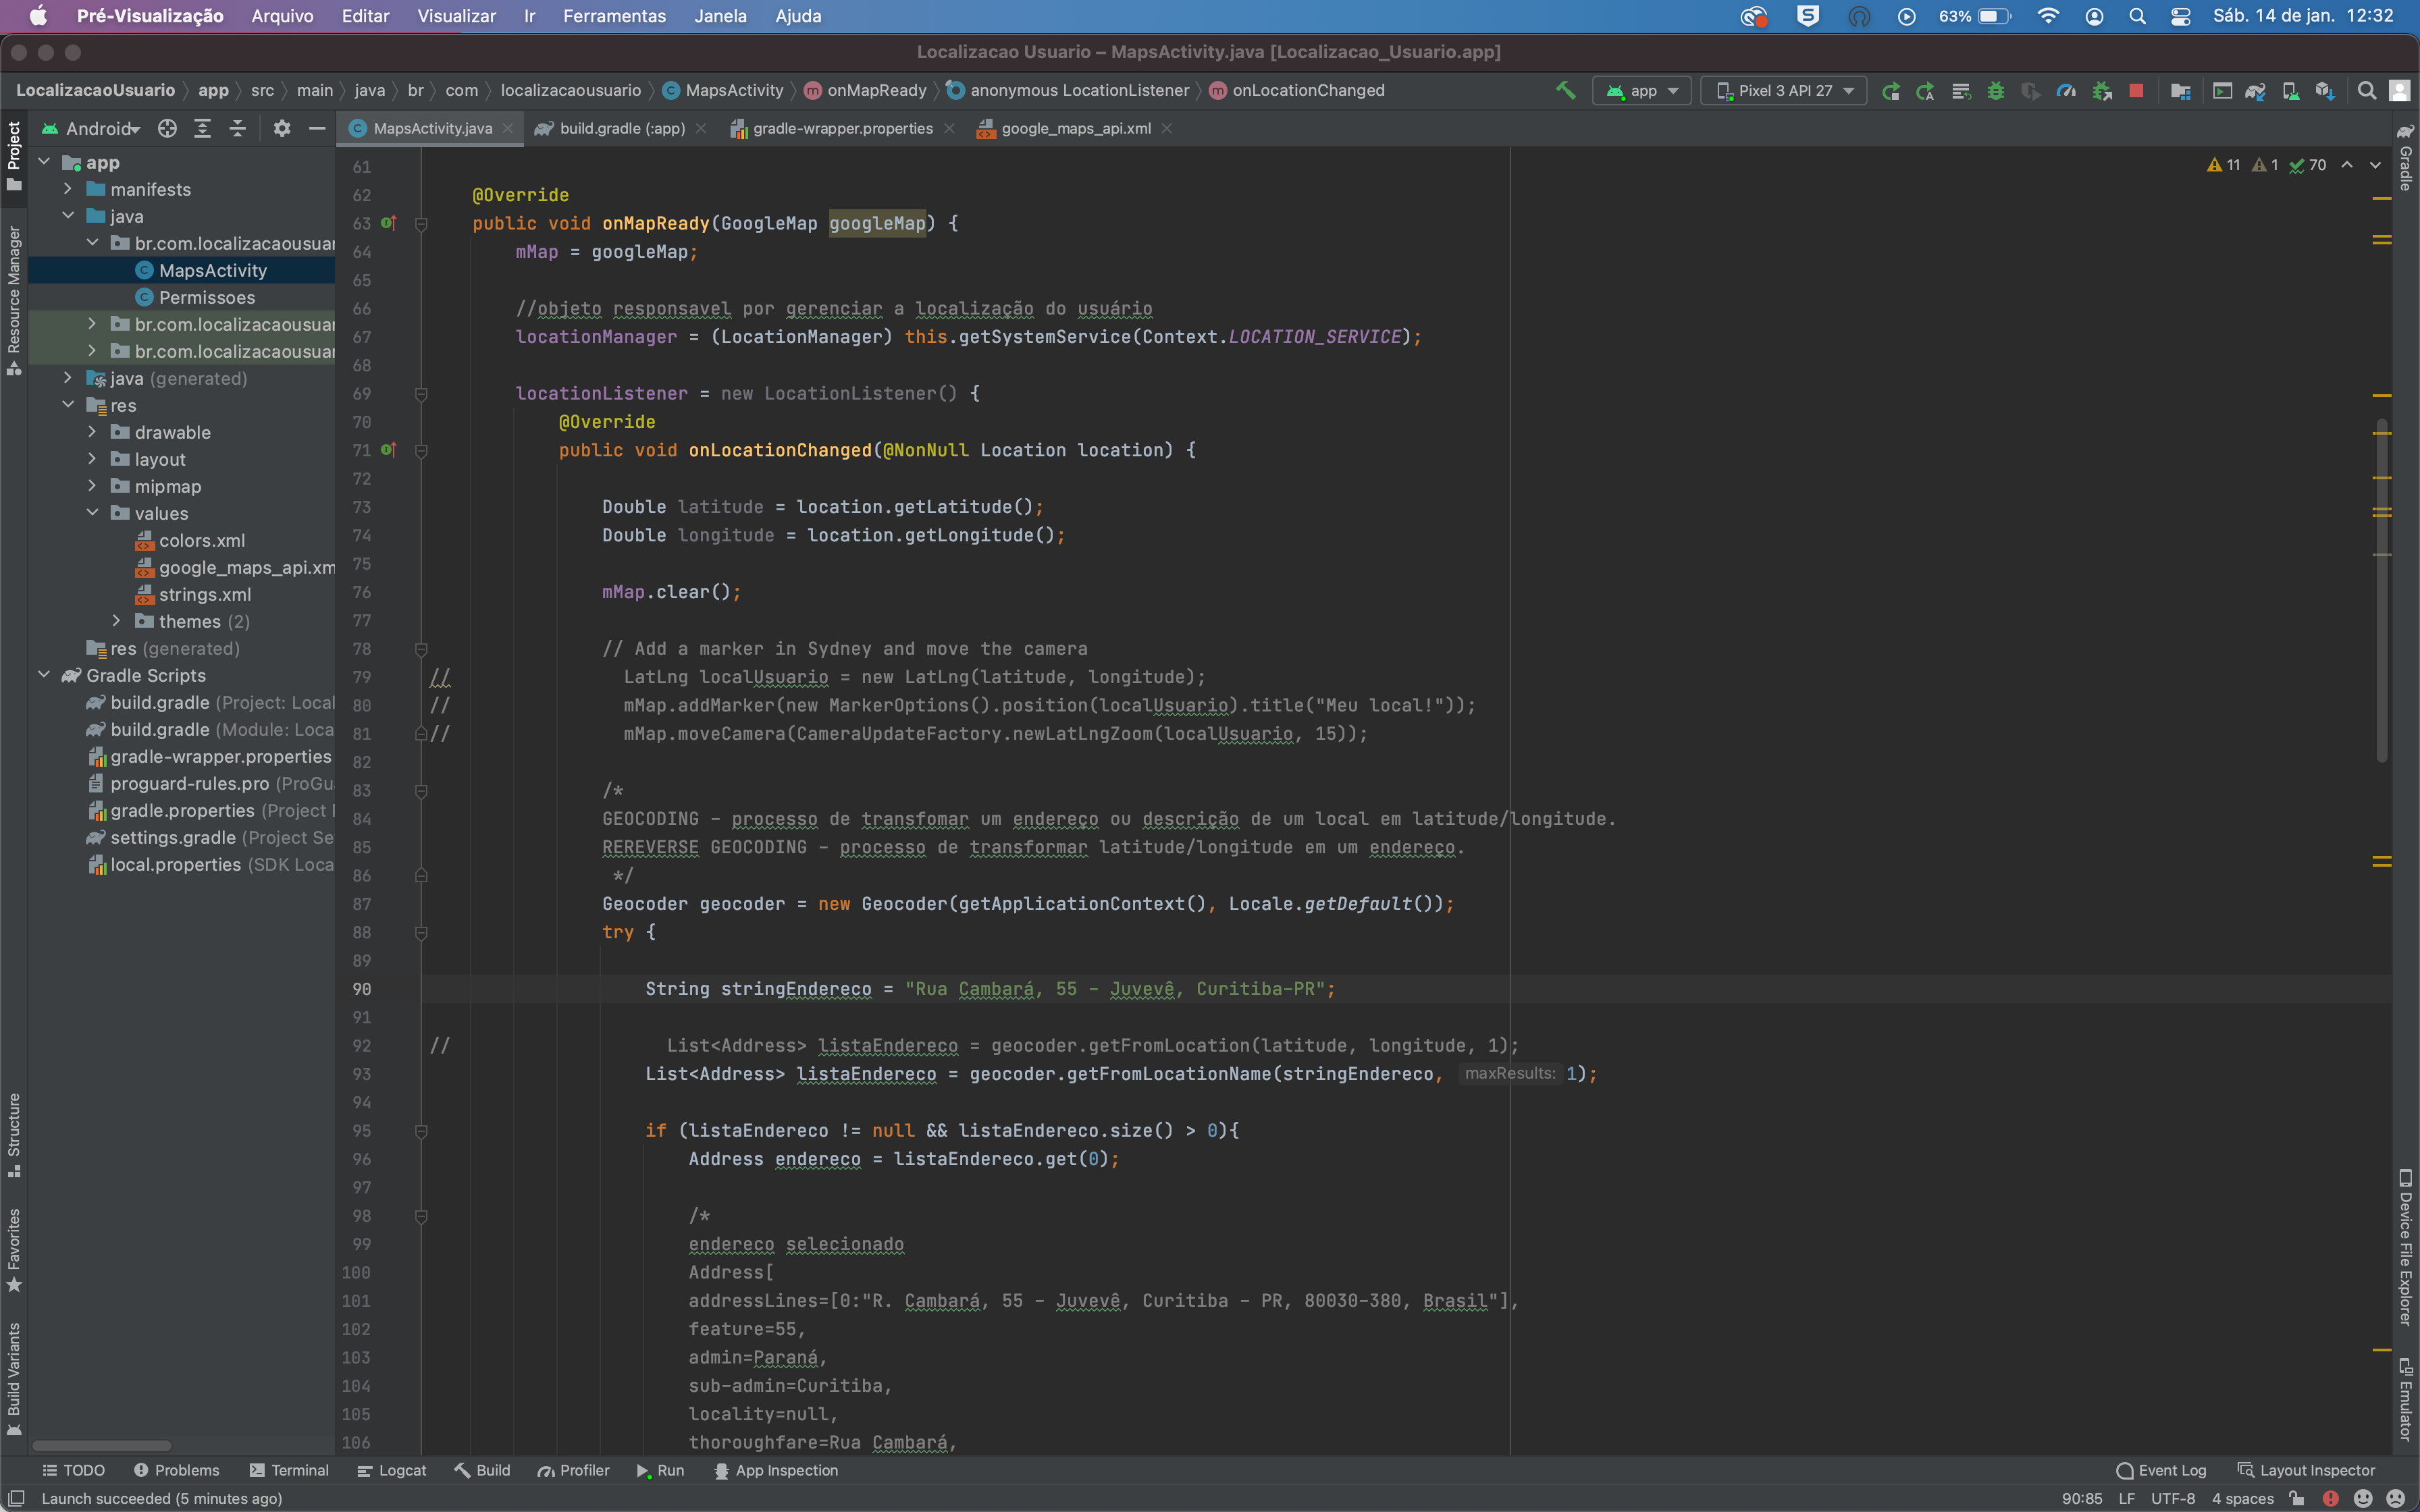Launch the Layout Inspector
The image size is (2420, 1512).
(2313, 1470)
